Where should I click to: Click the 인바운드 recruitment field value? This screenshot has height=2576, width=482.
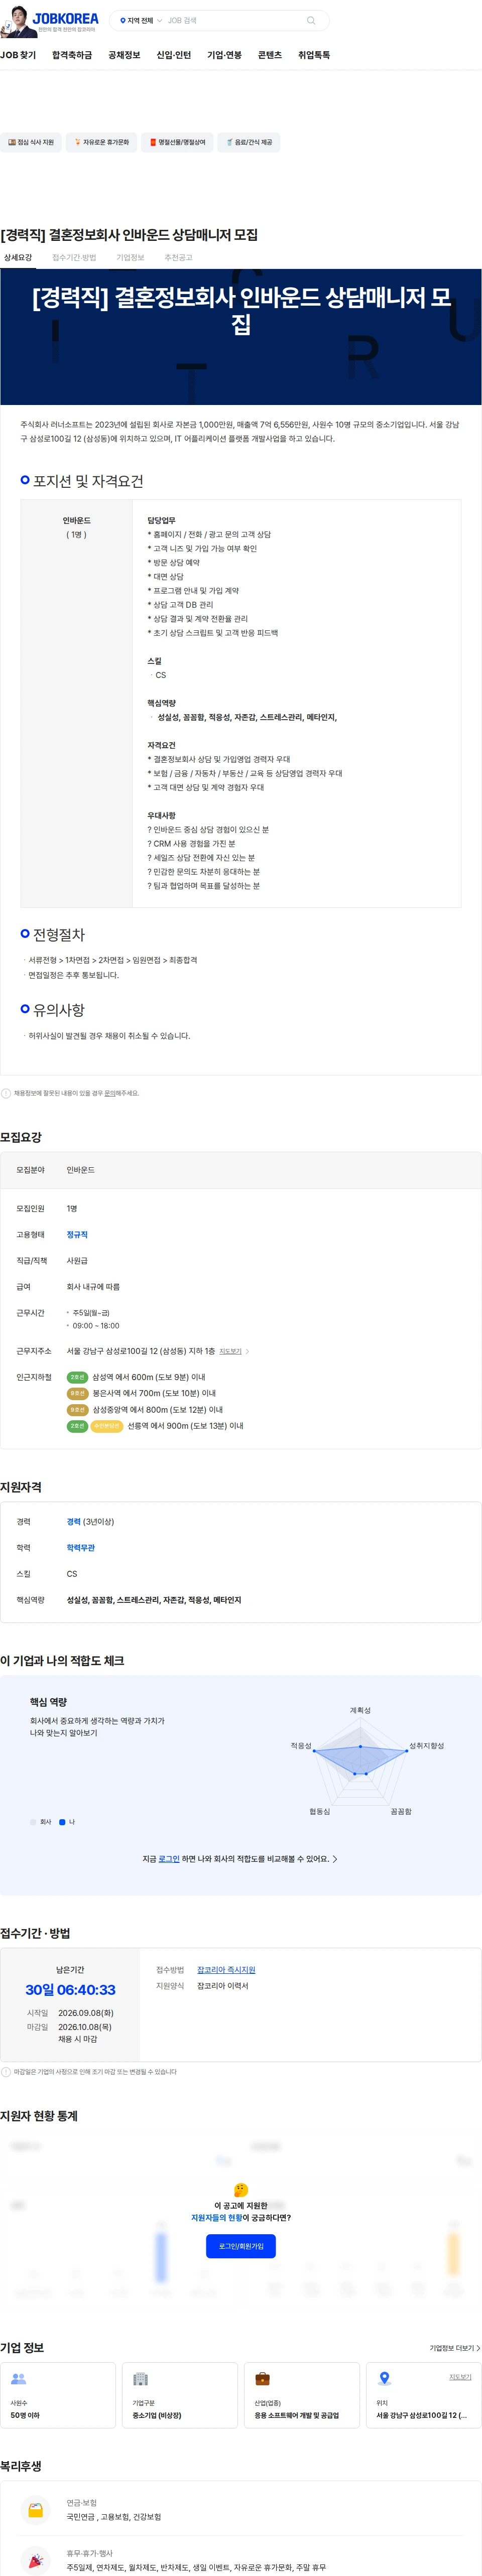[x=80, y=1169]
